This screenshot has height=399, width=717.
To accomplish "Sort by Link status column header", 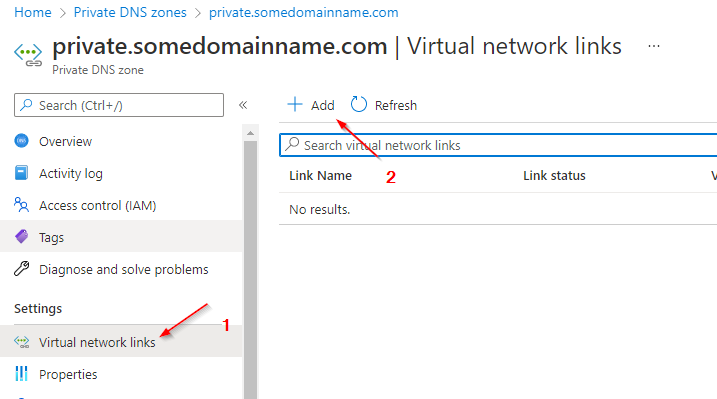I will point(554,176).
